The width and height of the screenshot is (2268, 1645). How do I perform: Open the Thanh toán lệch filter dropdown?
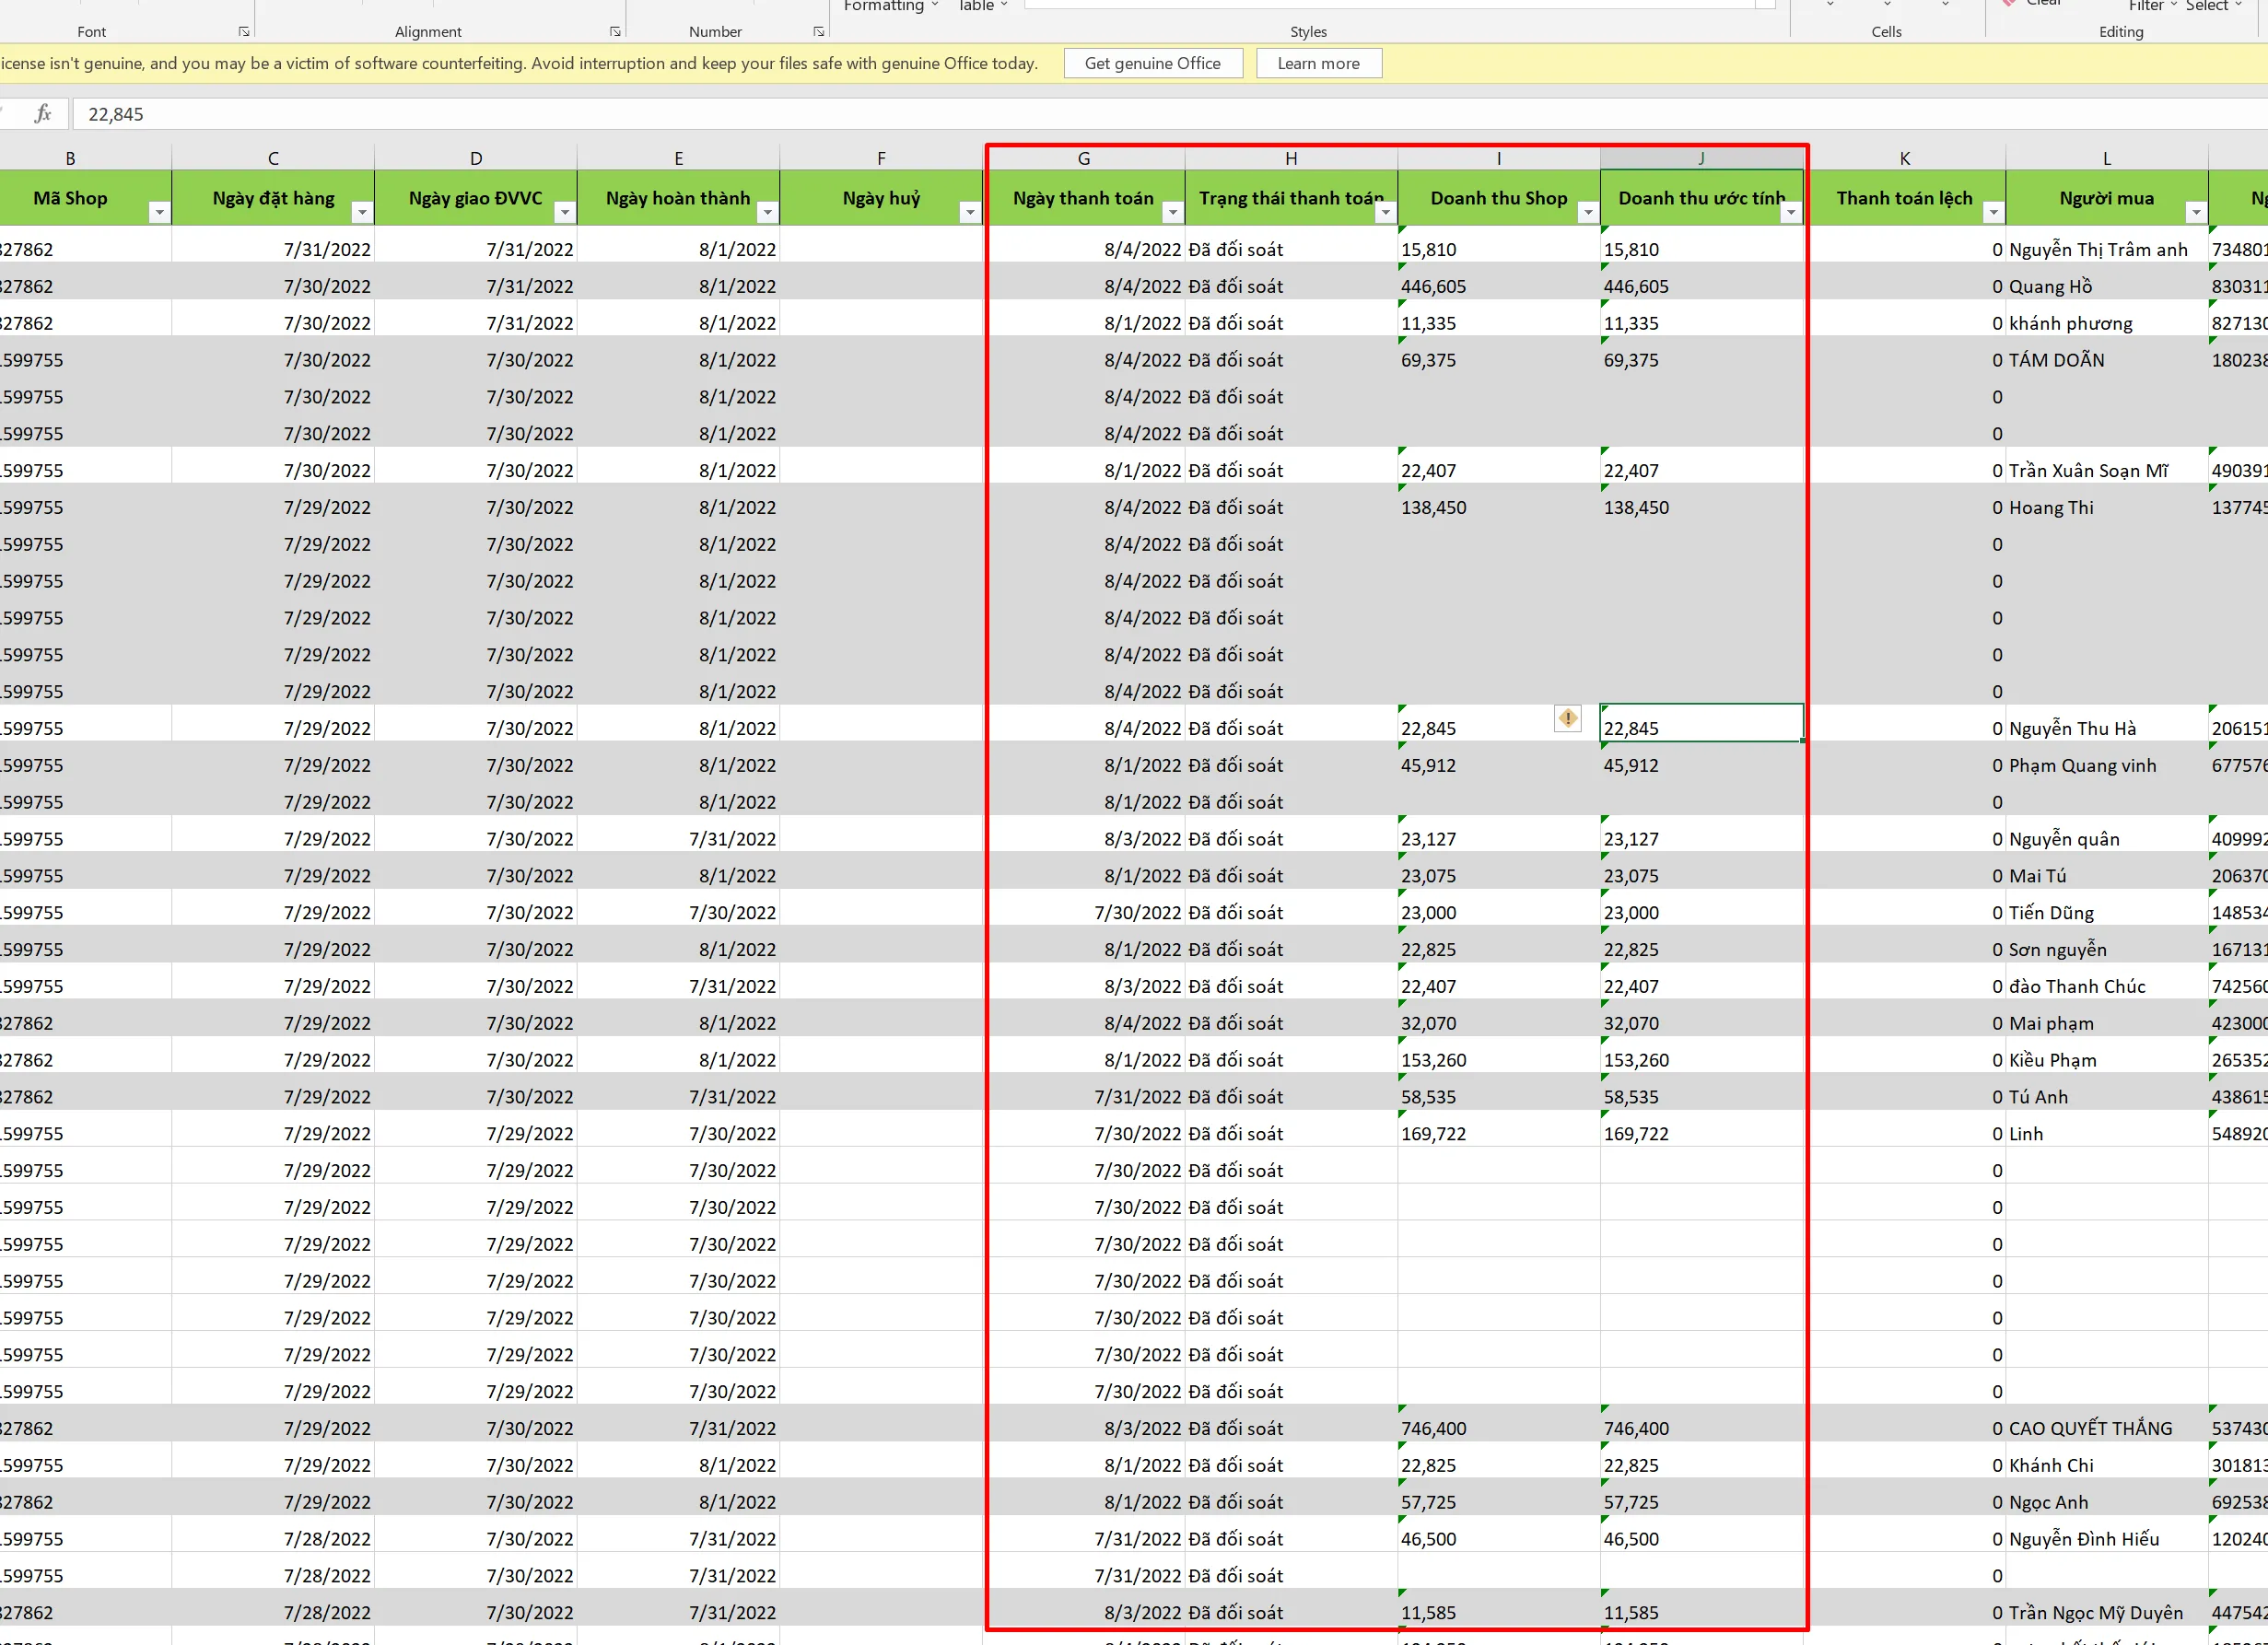pos(1993,212)
